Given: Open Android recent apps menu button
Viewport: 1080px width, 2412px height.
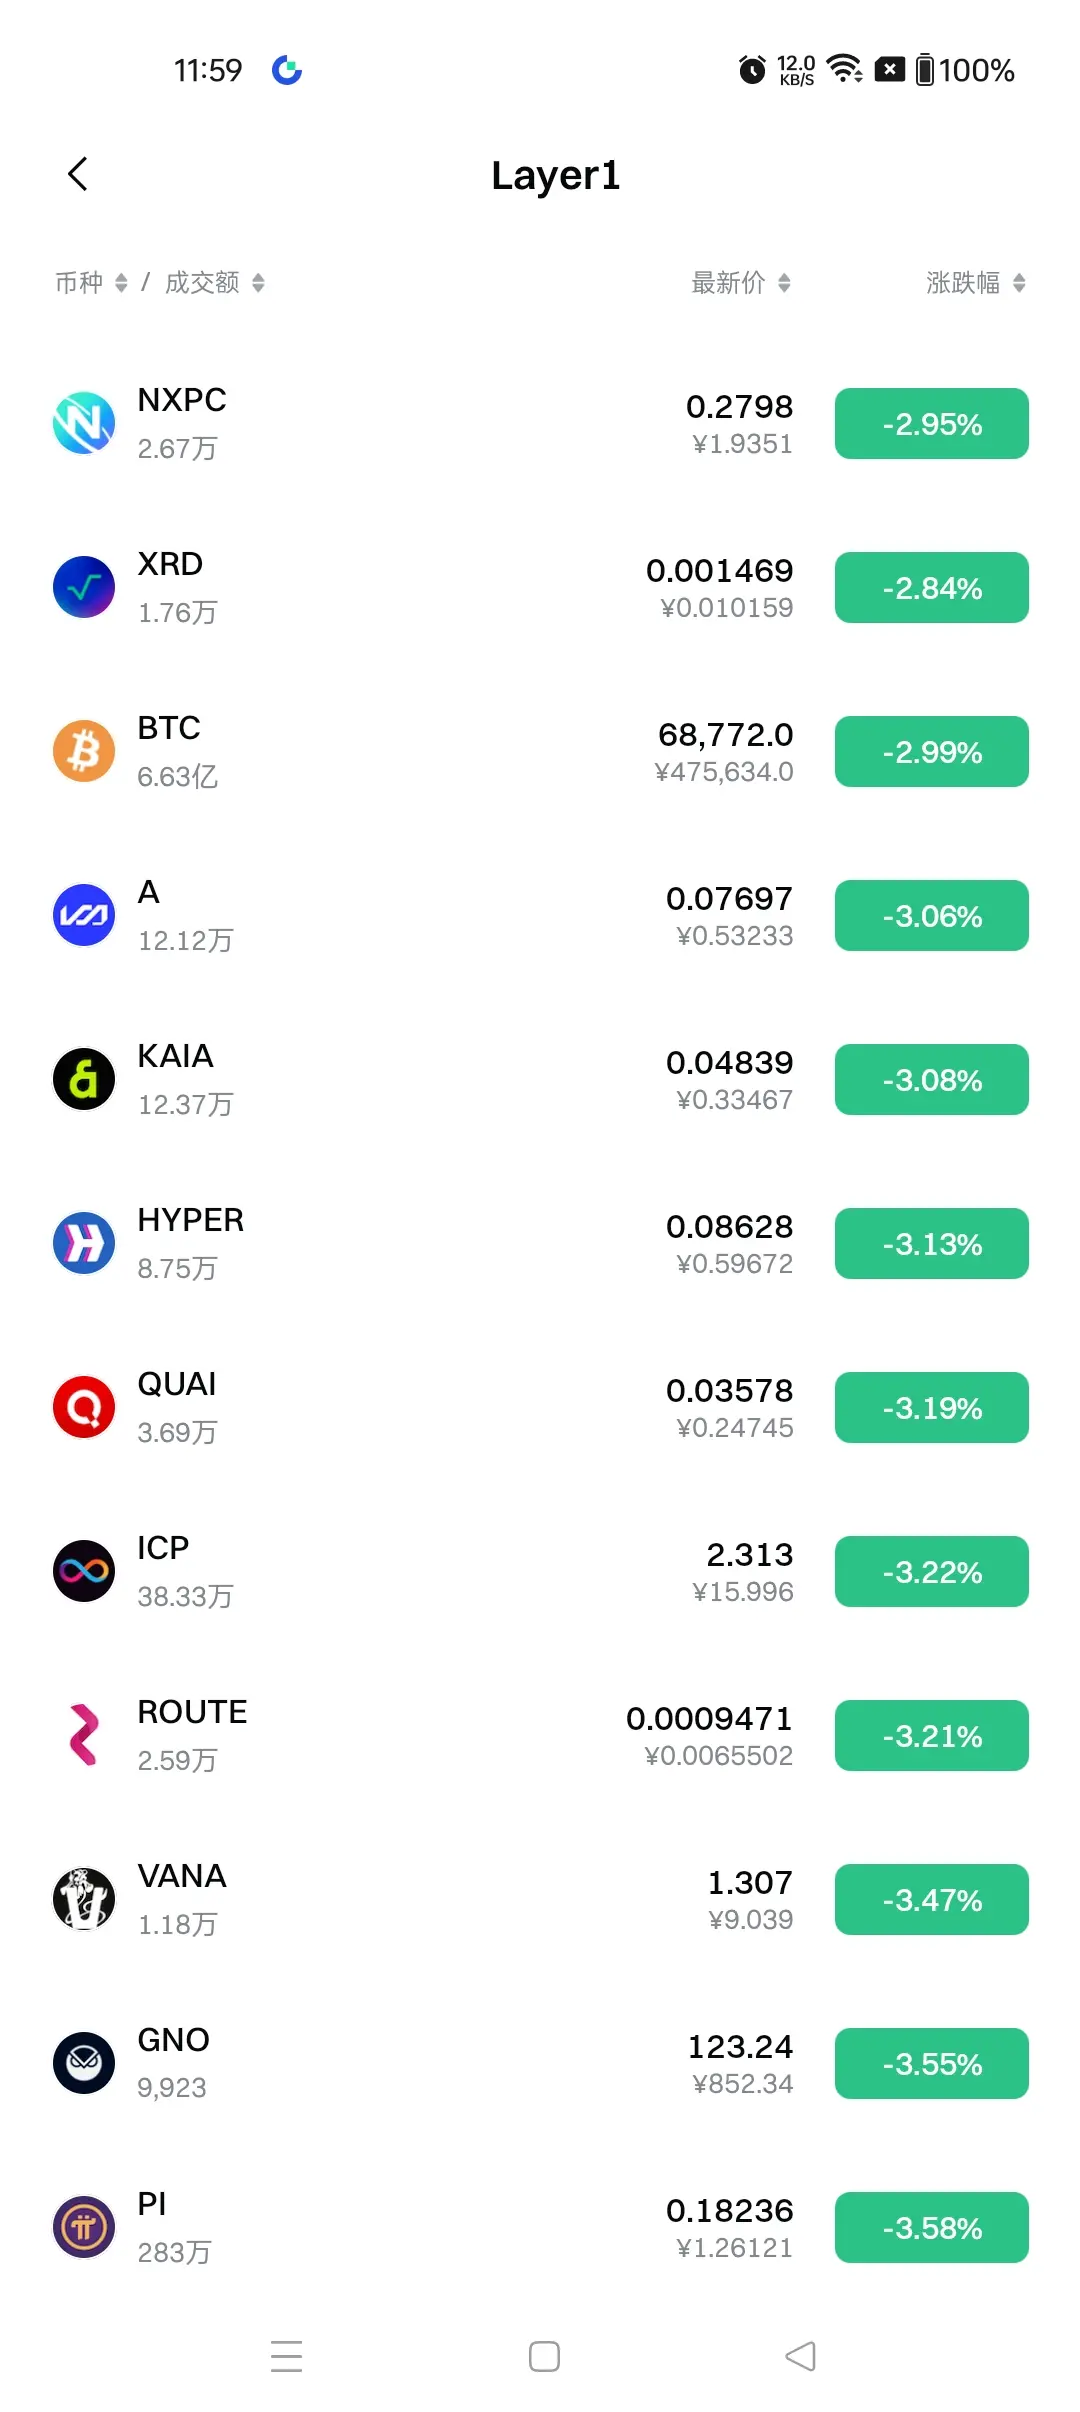Looking at the screenshot, I should [x=287, y=2356].
